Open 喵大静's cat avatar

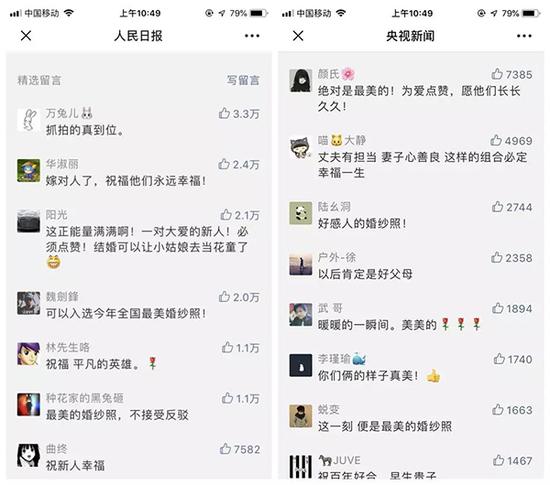point(301,147)
